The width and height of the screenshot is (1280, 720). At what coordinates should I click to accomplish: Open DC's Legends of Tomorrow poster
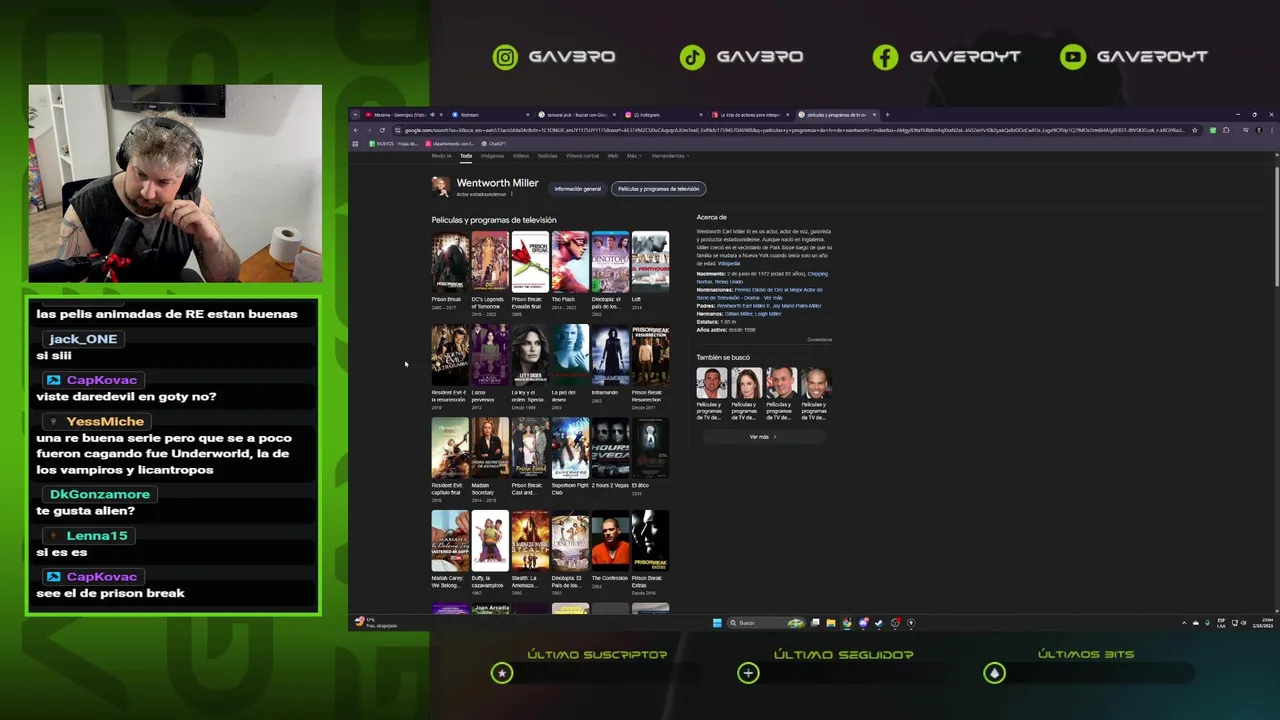pos(490,261)
